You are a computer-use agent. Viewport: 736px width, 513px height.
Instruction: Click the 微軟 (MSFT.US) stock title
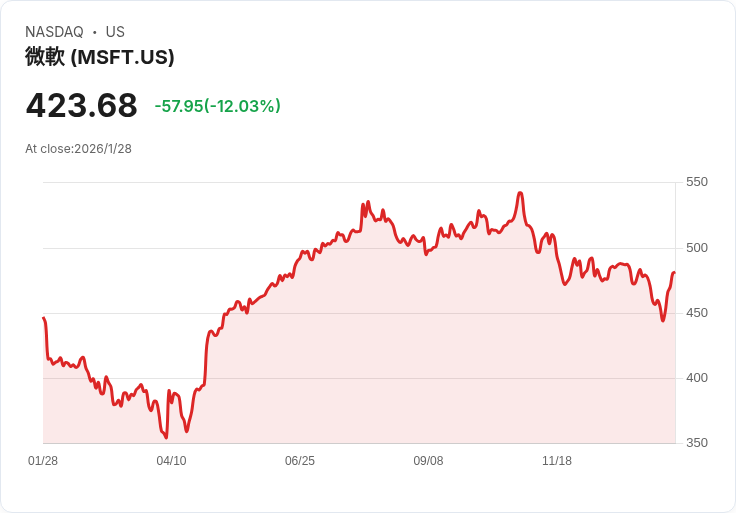[x=100, y=57]
